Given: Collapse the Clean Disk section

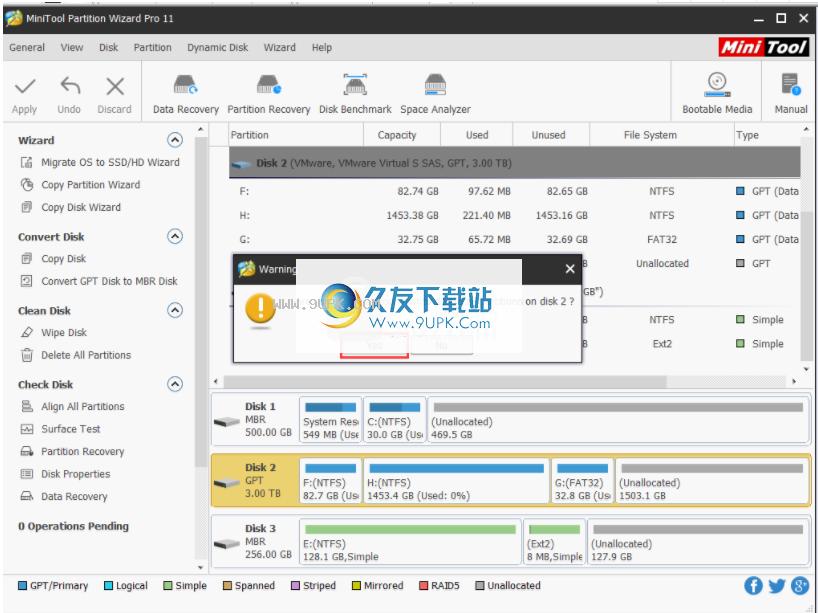Looking at the screenshot, I should coord(175,310).
